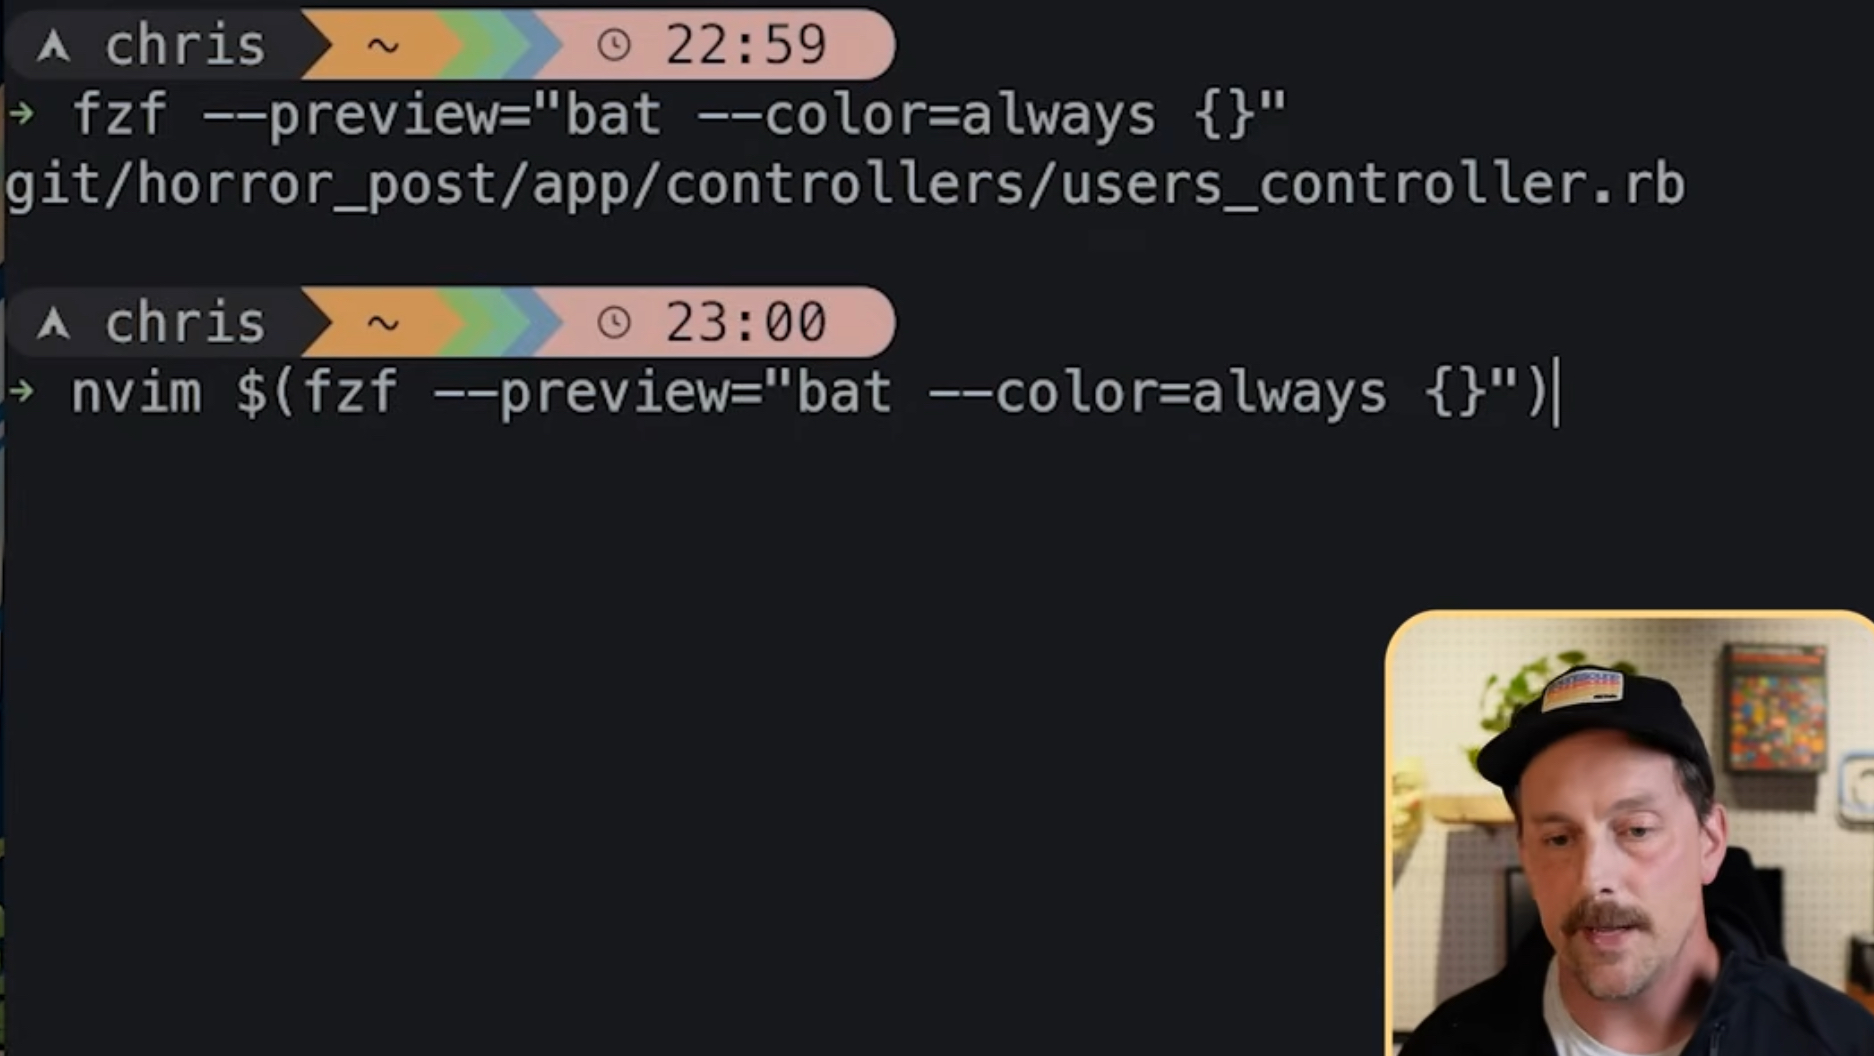Click the clock icon beside 23:00
The width and height of the screenshot is (1874, 1056).
pos(614,322)
